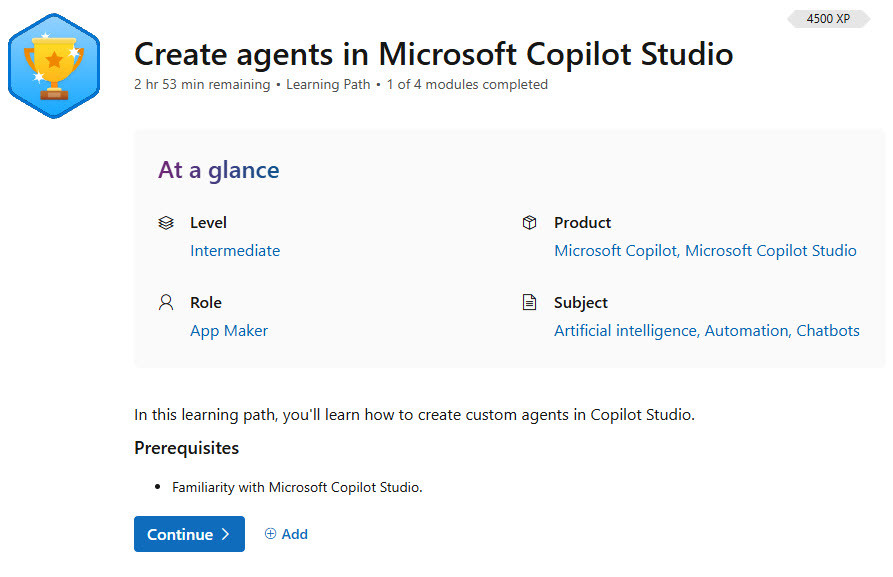Click the 'Create agents in Microsoft Copilot Studio' title
Screen dimensions: 893x577
pos(433,54)
